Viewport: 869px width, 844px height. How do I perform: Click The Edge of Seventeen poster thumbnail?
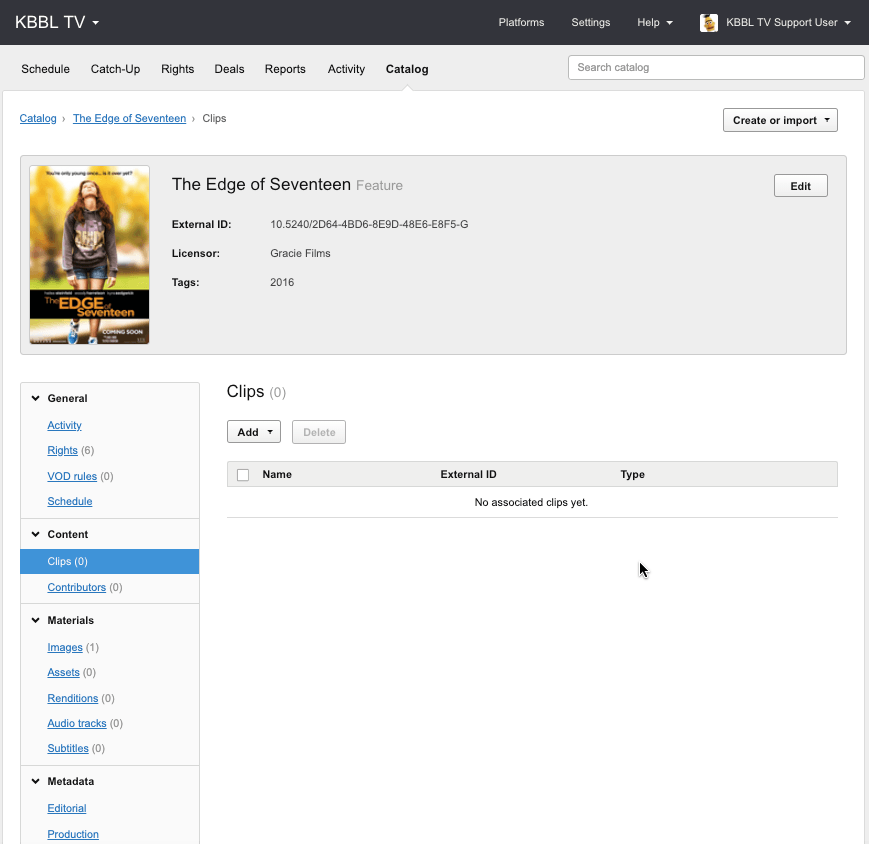pyautogui.click(x=89, y=255)
